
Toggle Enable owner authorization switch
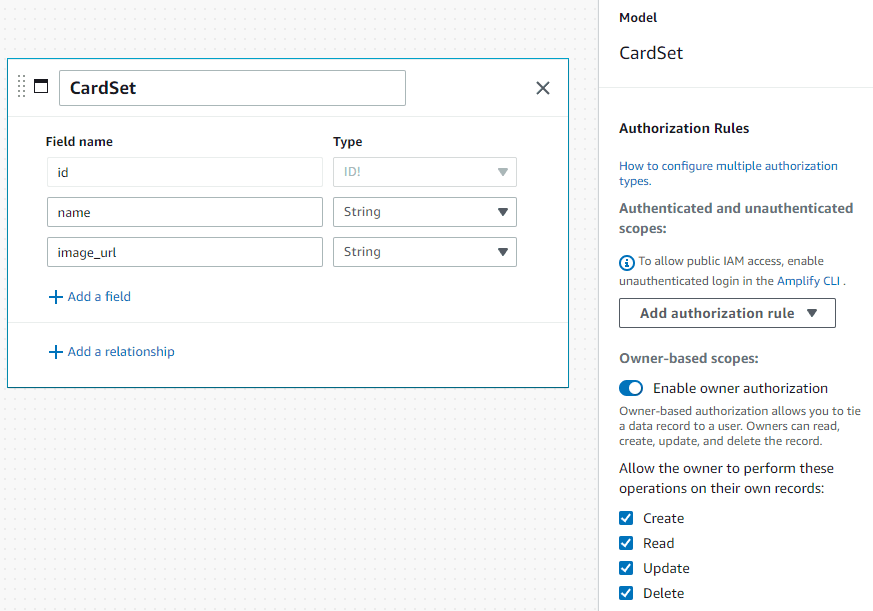point(631,388)
